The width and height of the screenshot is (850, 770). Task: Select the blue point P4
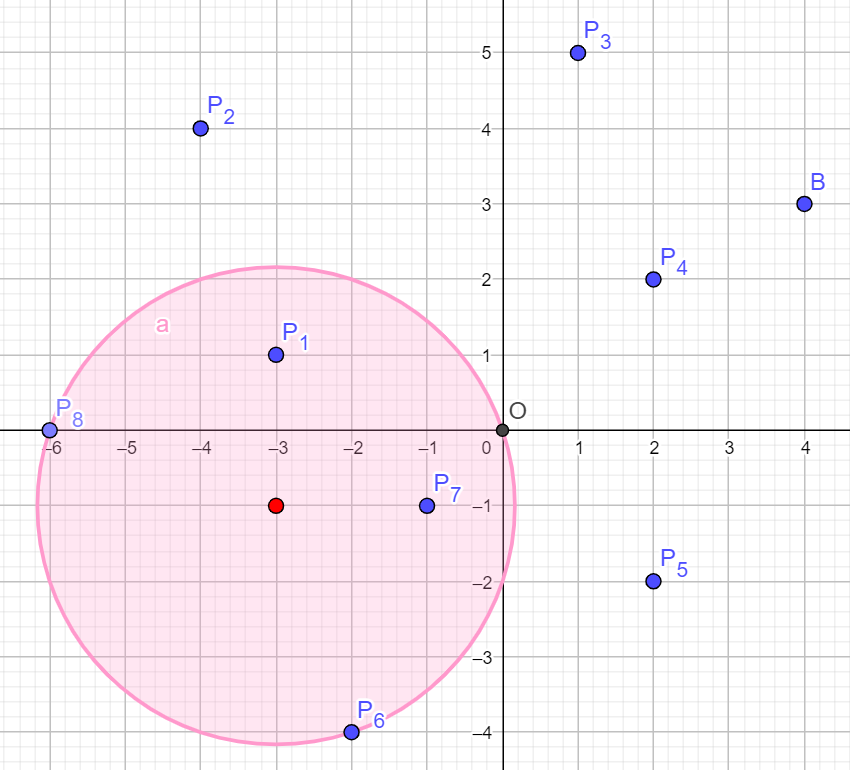pyautogui.click(x=653, y=279)
